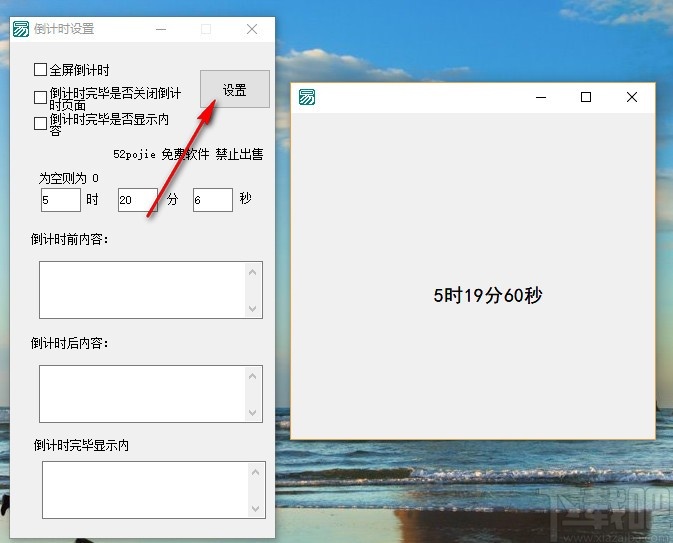Click down arrow of 倒计时完毕显示内 scrollbar
Screen dimensions: 673x543
256,509
